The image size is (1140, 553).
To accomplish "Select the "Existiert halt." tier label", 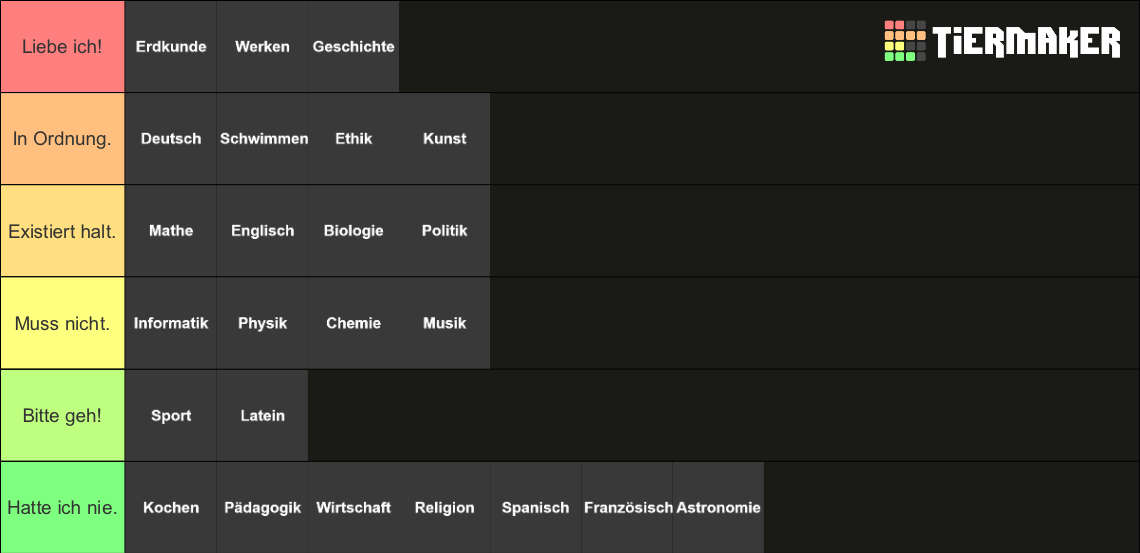I will (x=63, y=231).
